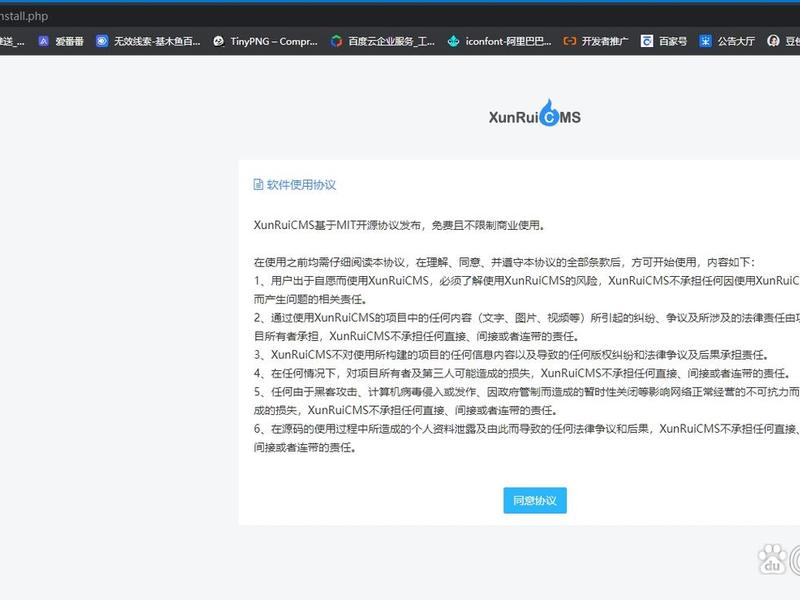Screen dimensions: 800x600
Task: Click the 无效线索 blue eye favicon
Action: [x=102, y=41]
